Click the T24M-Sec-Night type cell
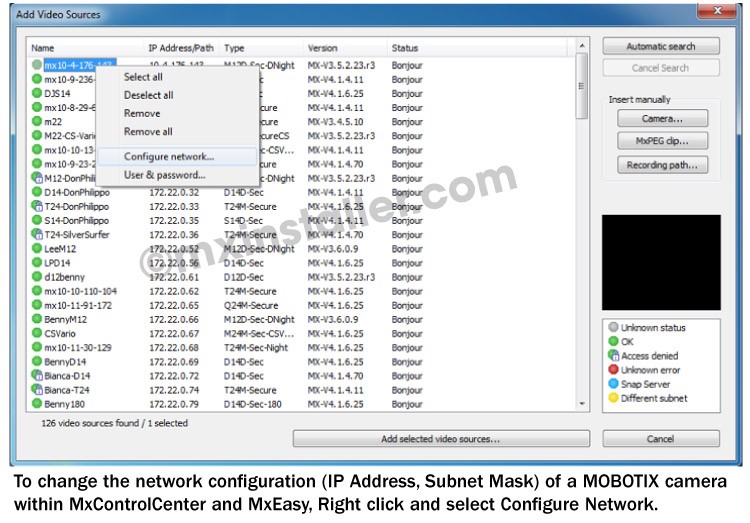 [256, 348]
